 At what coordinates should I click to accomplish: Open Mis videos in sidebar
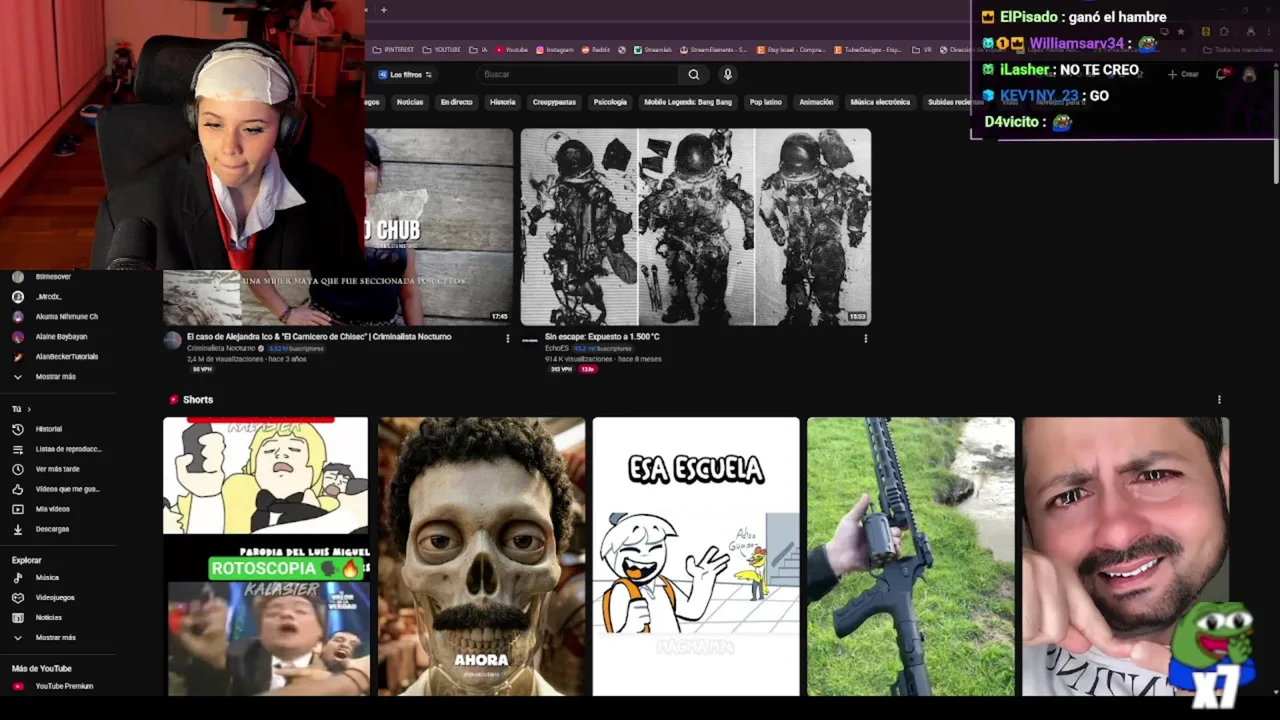(42, 509)
